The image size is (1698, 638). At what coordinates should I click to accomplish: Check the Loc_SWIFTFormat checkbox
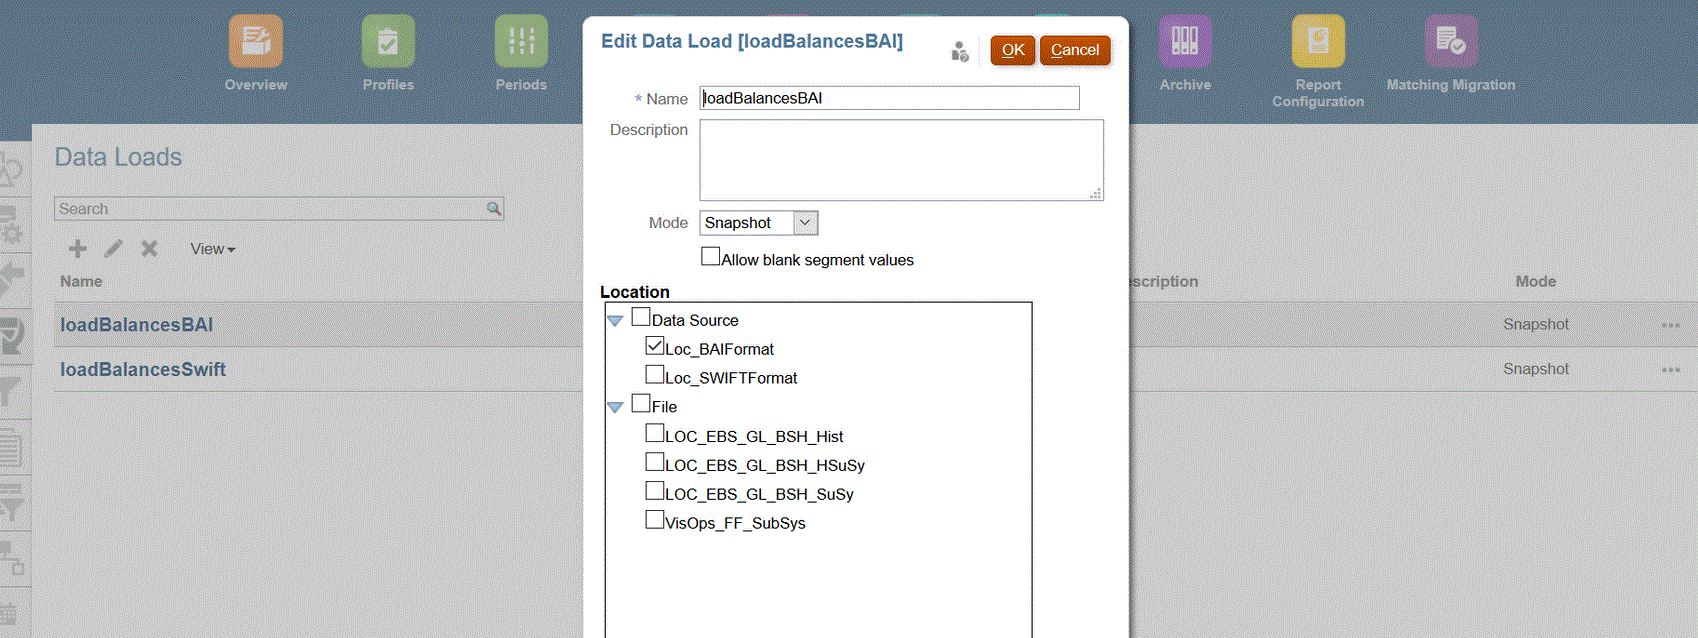pos(655,375)
